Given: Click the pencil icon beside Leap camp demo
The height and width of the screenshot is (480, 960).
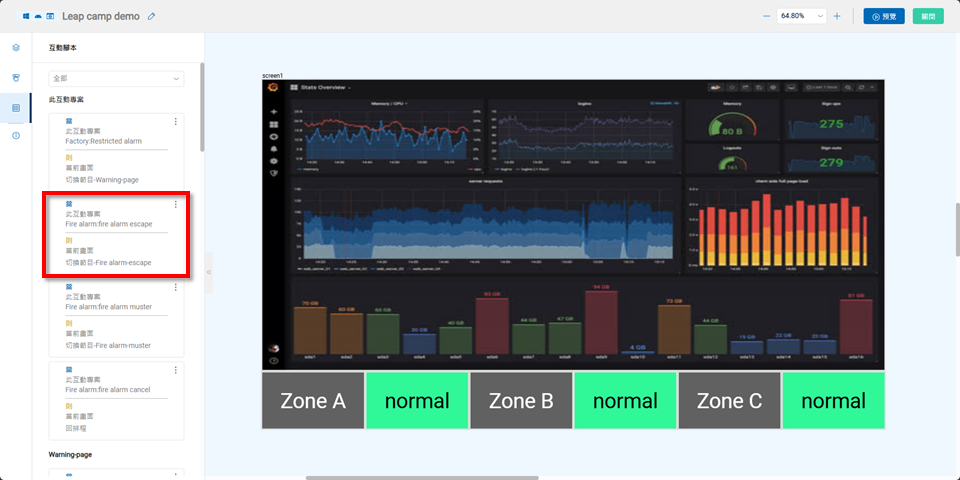Looking at the screenshot, I should click(152, 16).
